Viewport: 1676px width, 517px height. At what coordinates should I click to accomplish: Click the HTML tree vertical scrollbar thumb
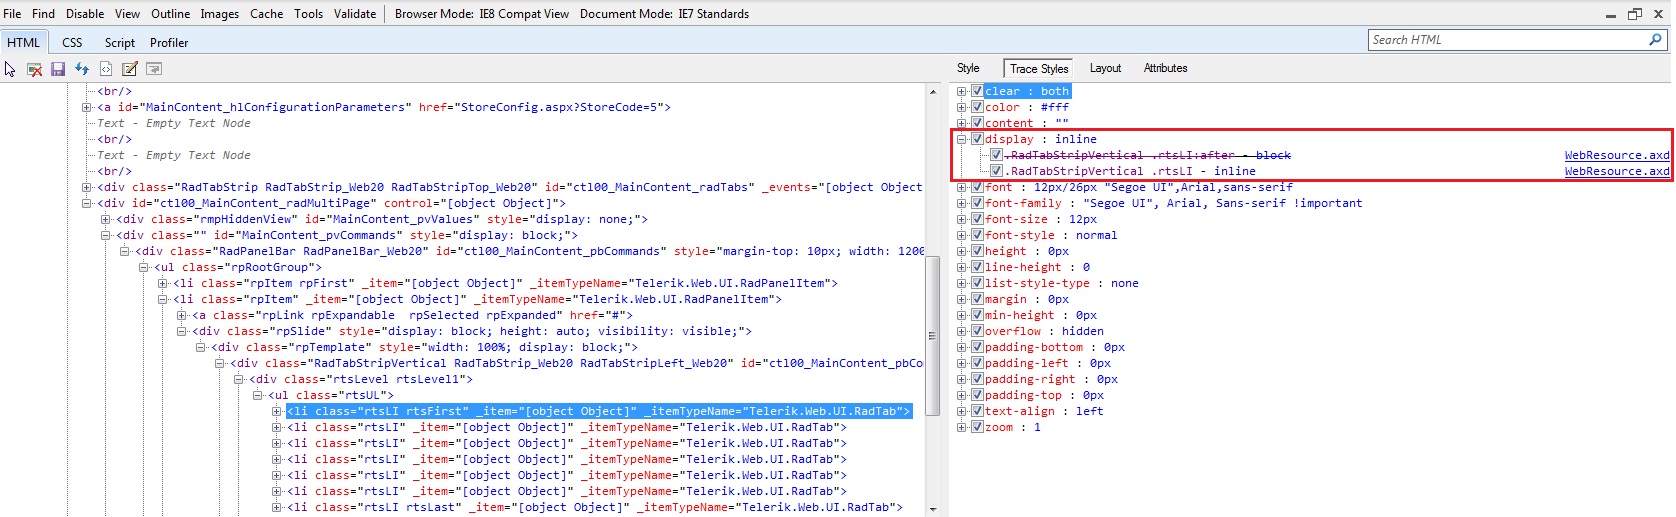click(933, 335)
